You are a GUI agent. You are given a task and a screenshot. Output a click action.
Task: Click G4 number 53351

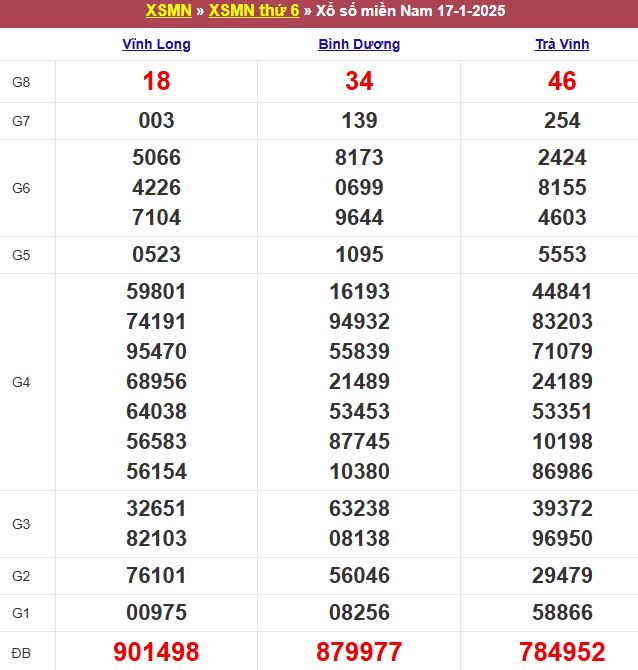(562, 411)
